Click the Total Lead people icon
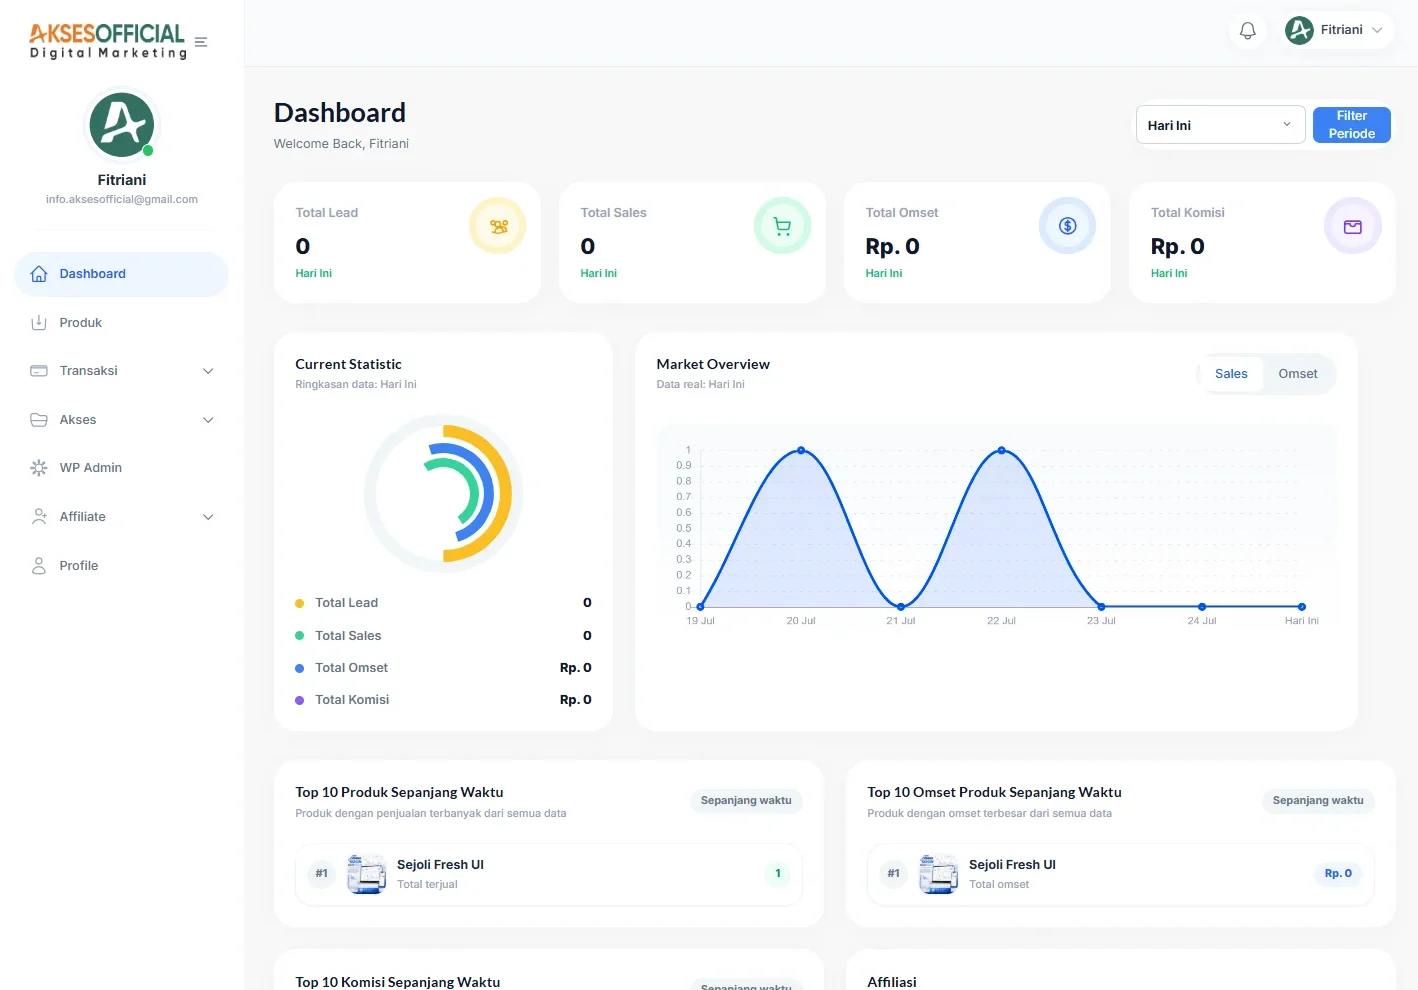Screen dimensions: 1418x990 point(498,226)
